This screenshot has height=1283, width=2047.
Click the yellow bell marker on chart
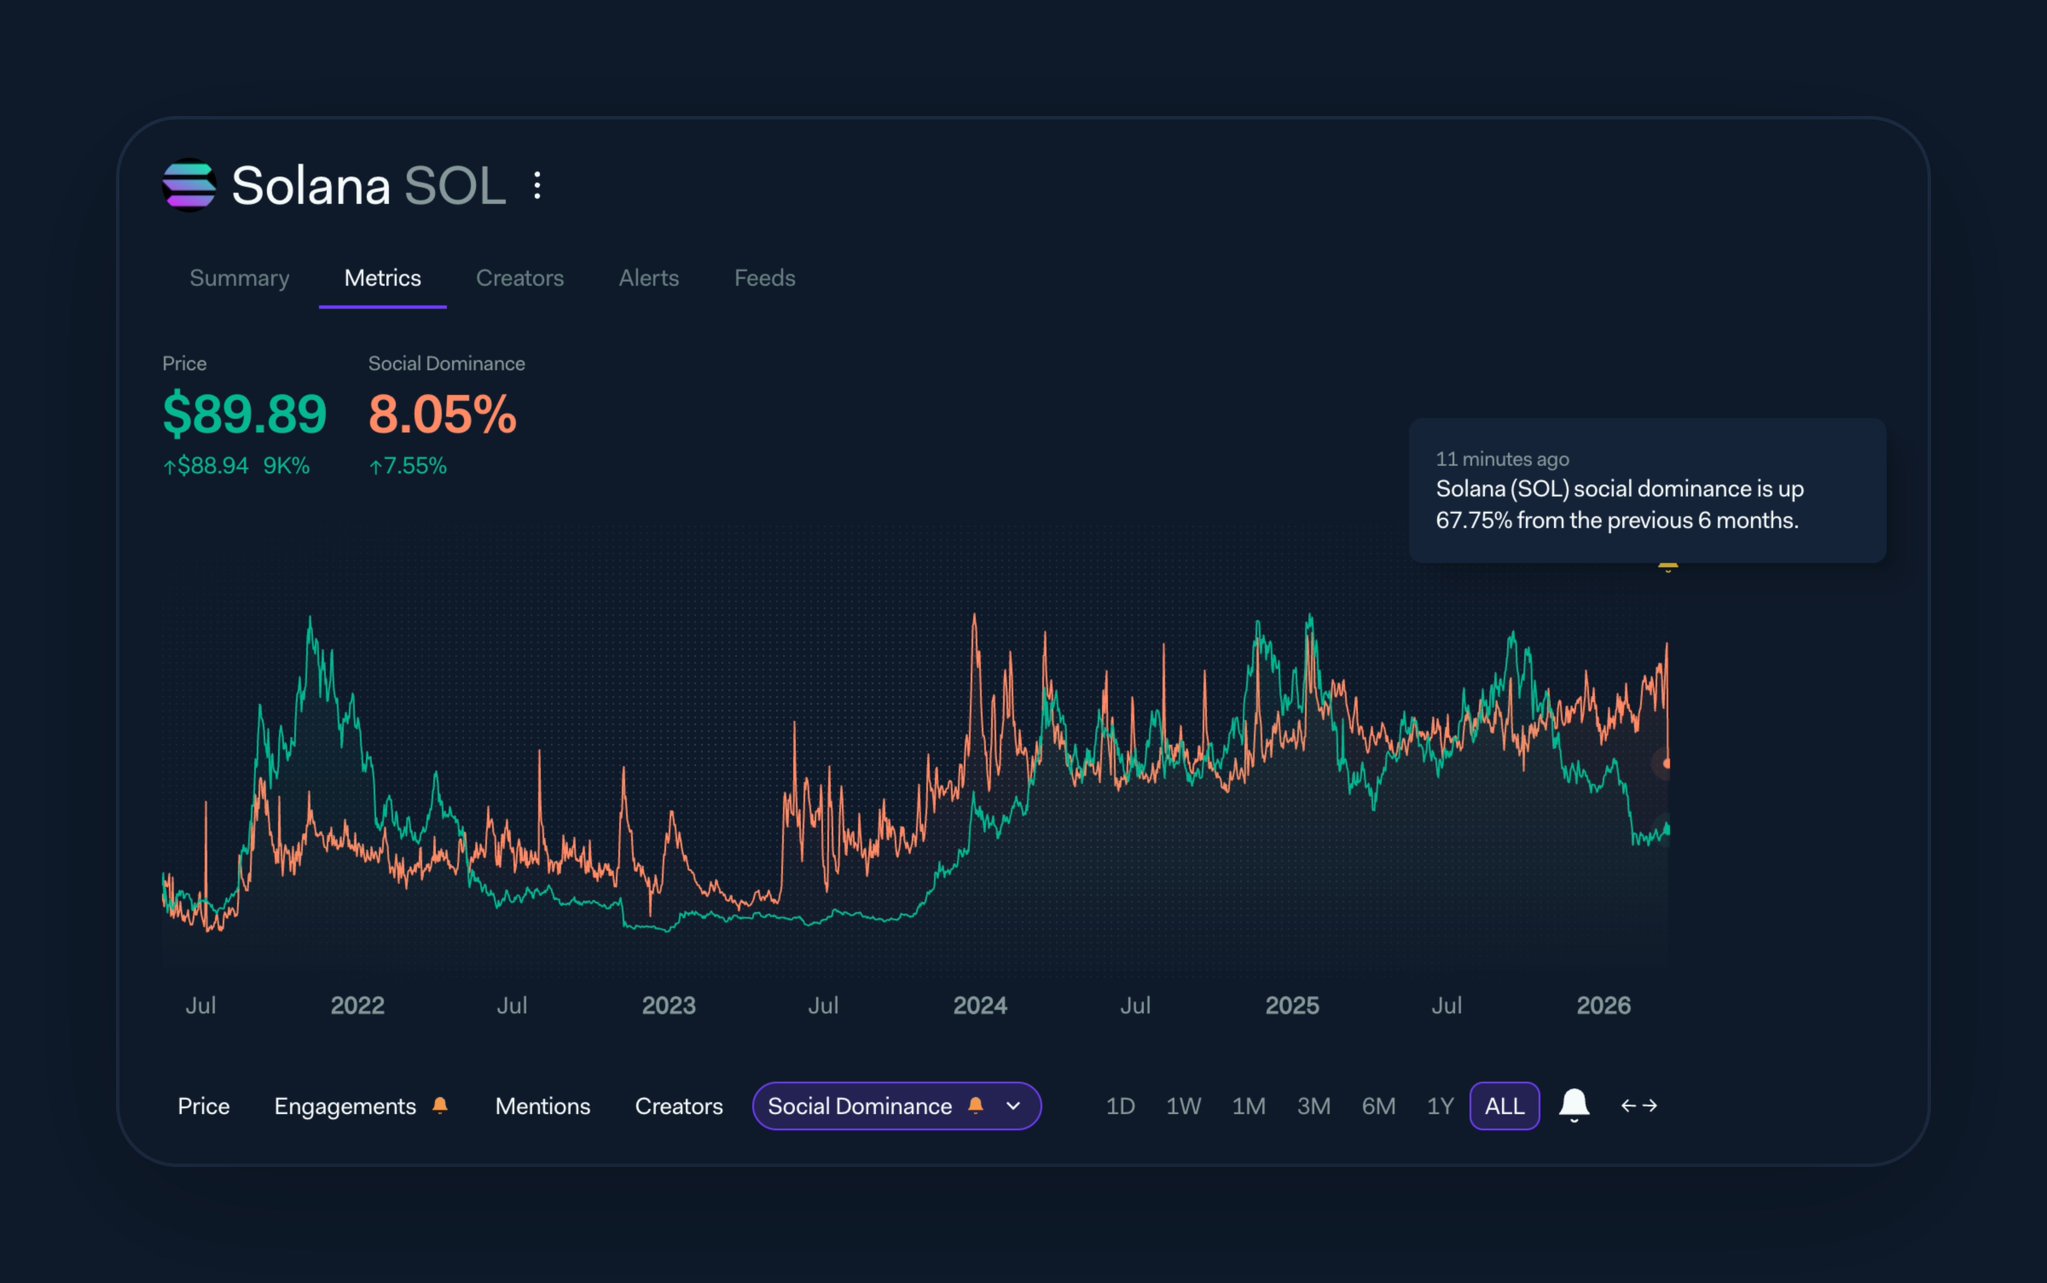pyautogui.click(x=1667, y=567)
